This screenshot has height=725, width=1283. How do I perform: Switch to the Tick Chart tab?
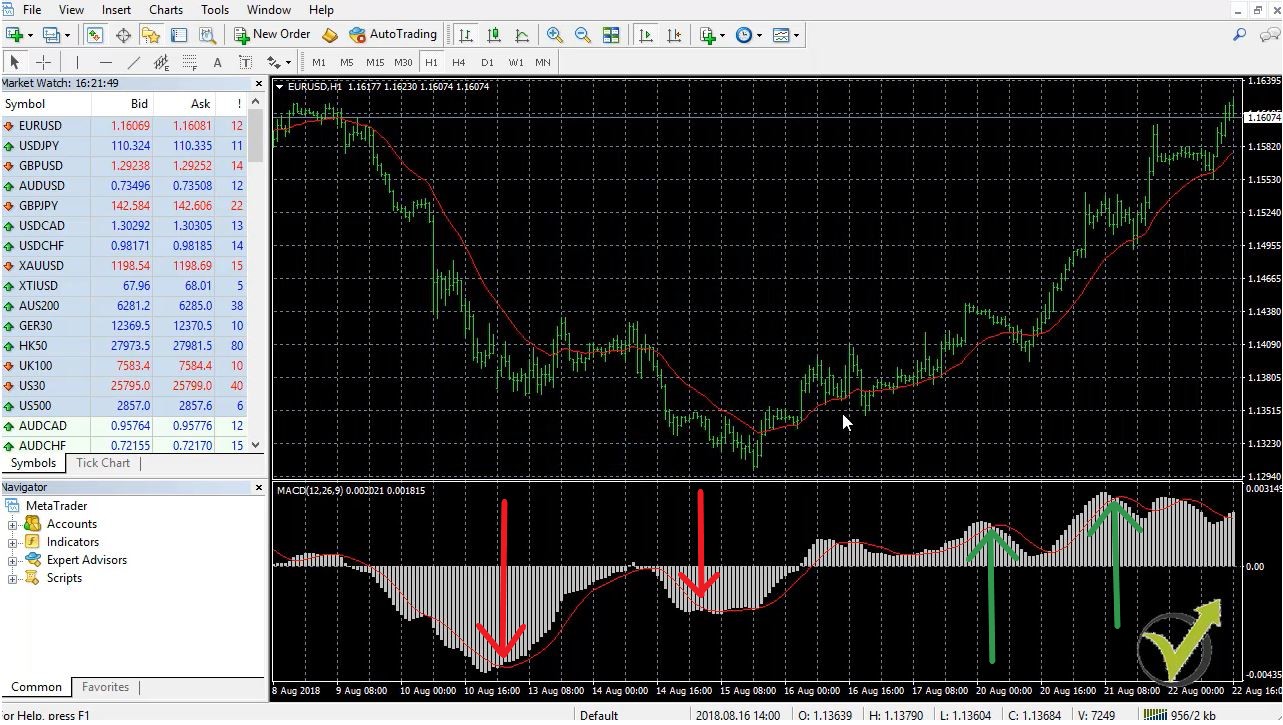(x=102, y=463)
